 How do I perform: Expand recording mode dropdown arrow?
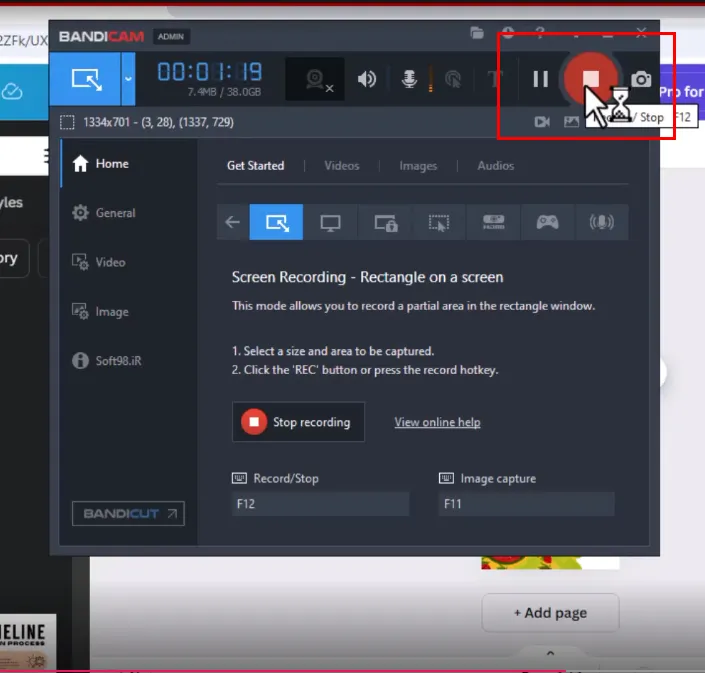[128, 79]
